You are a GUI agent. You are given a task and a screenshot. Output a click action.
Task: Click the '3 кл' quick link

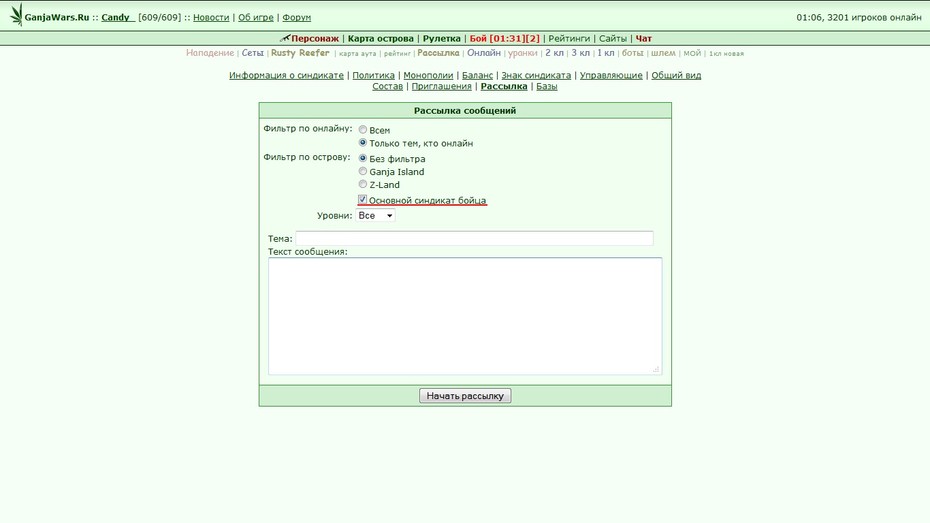581,53
